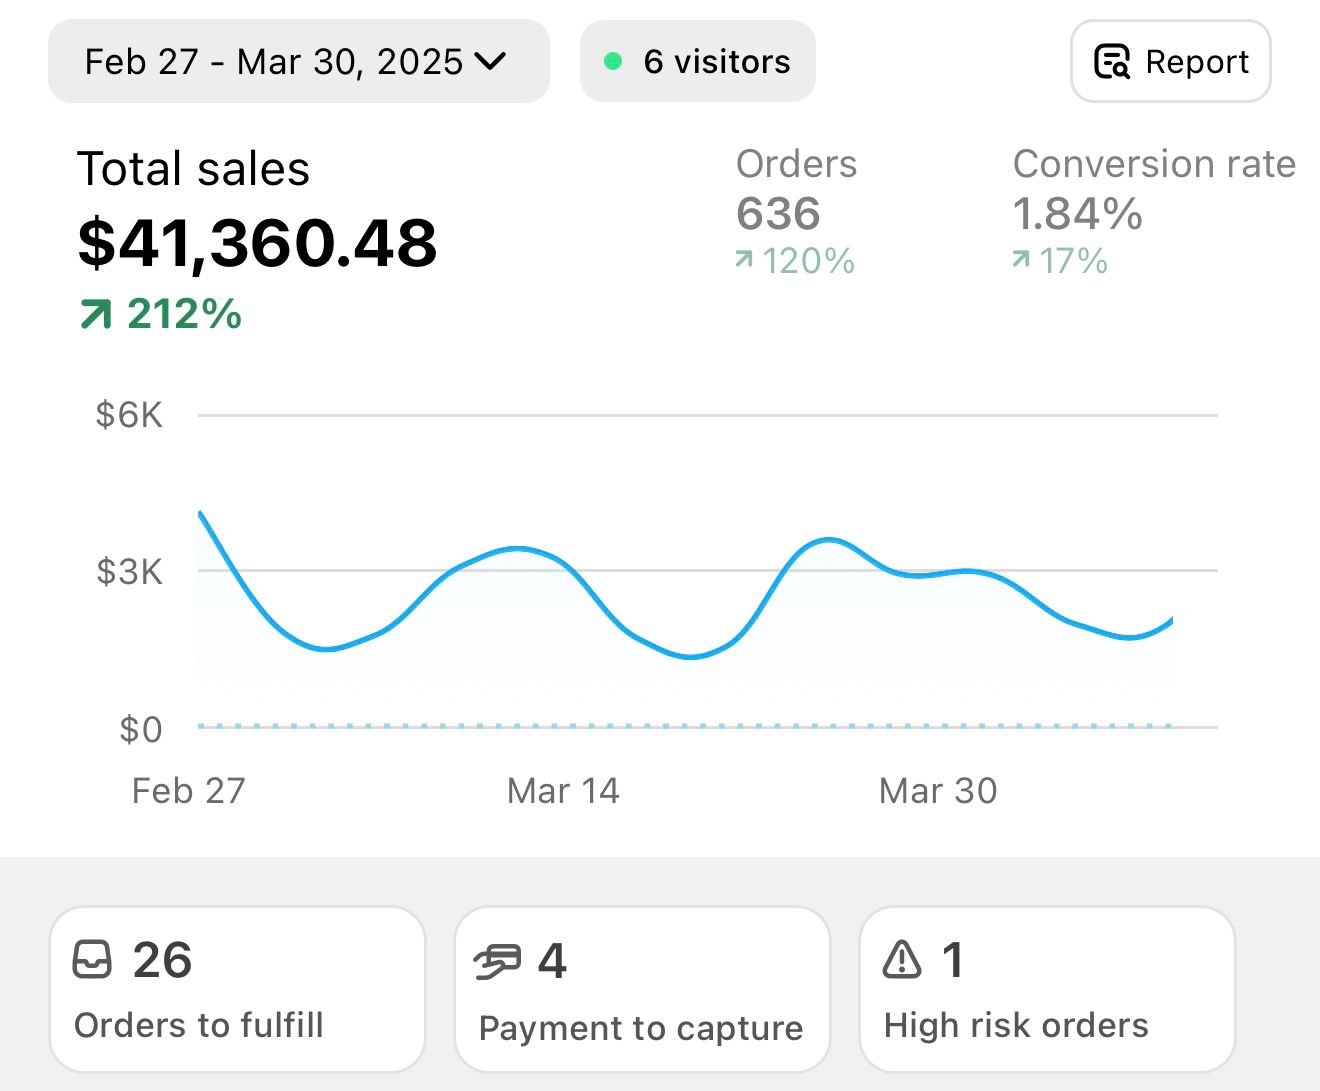This screenshot has height=1091, width=1320.
Task: Open the date range dropdown
Action: click(x=298, y=62)
